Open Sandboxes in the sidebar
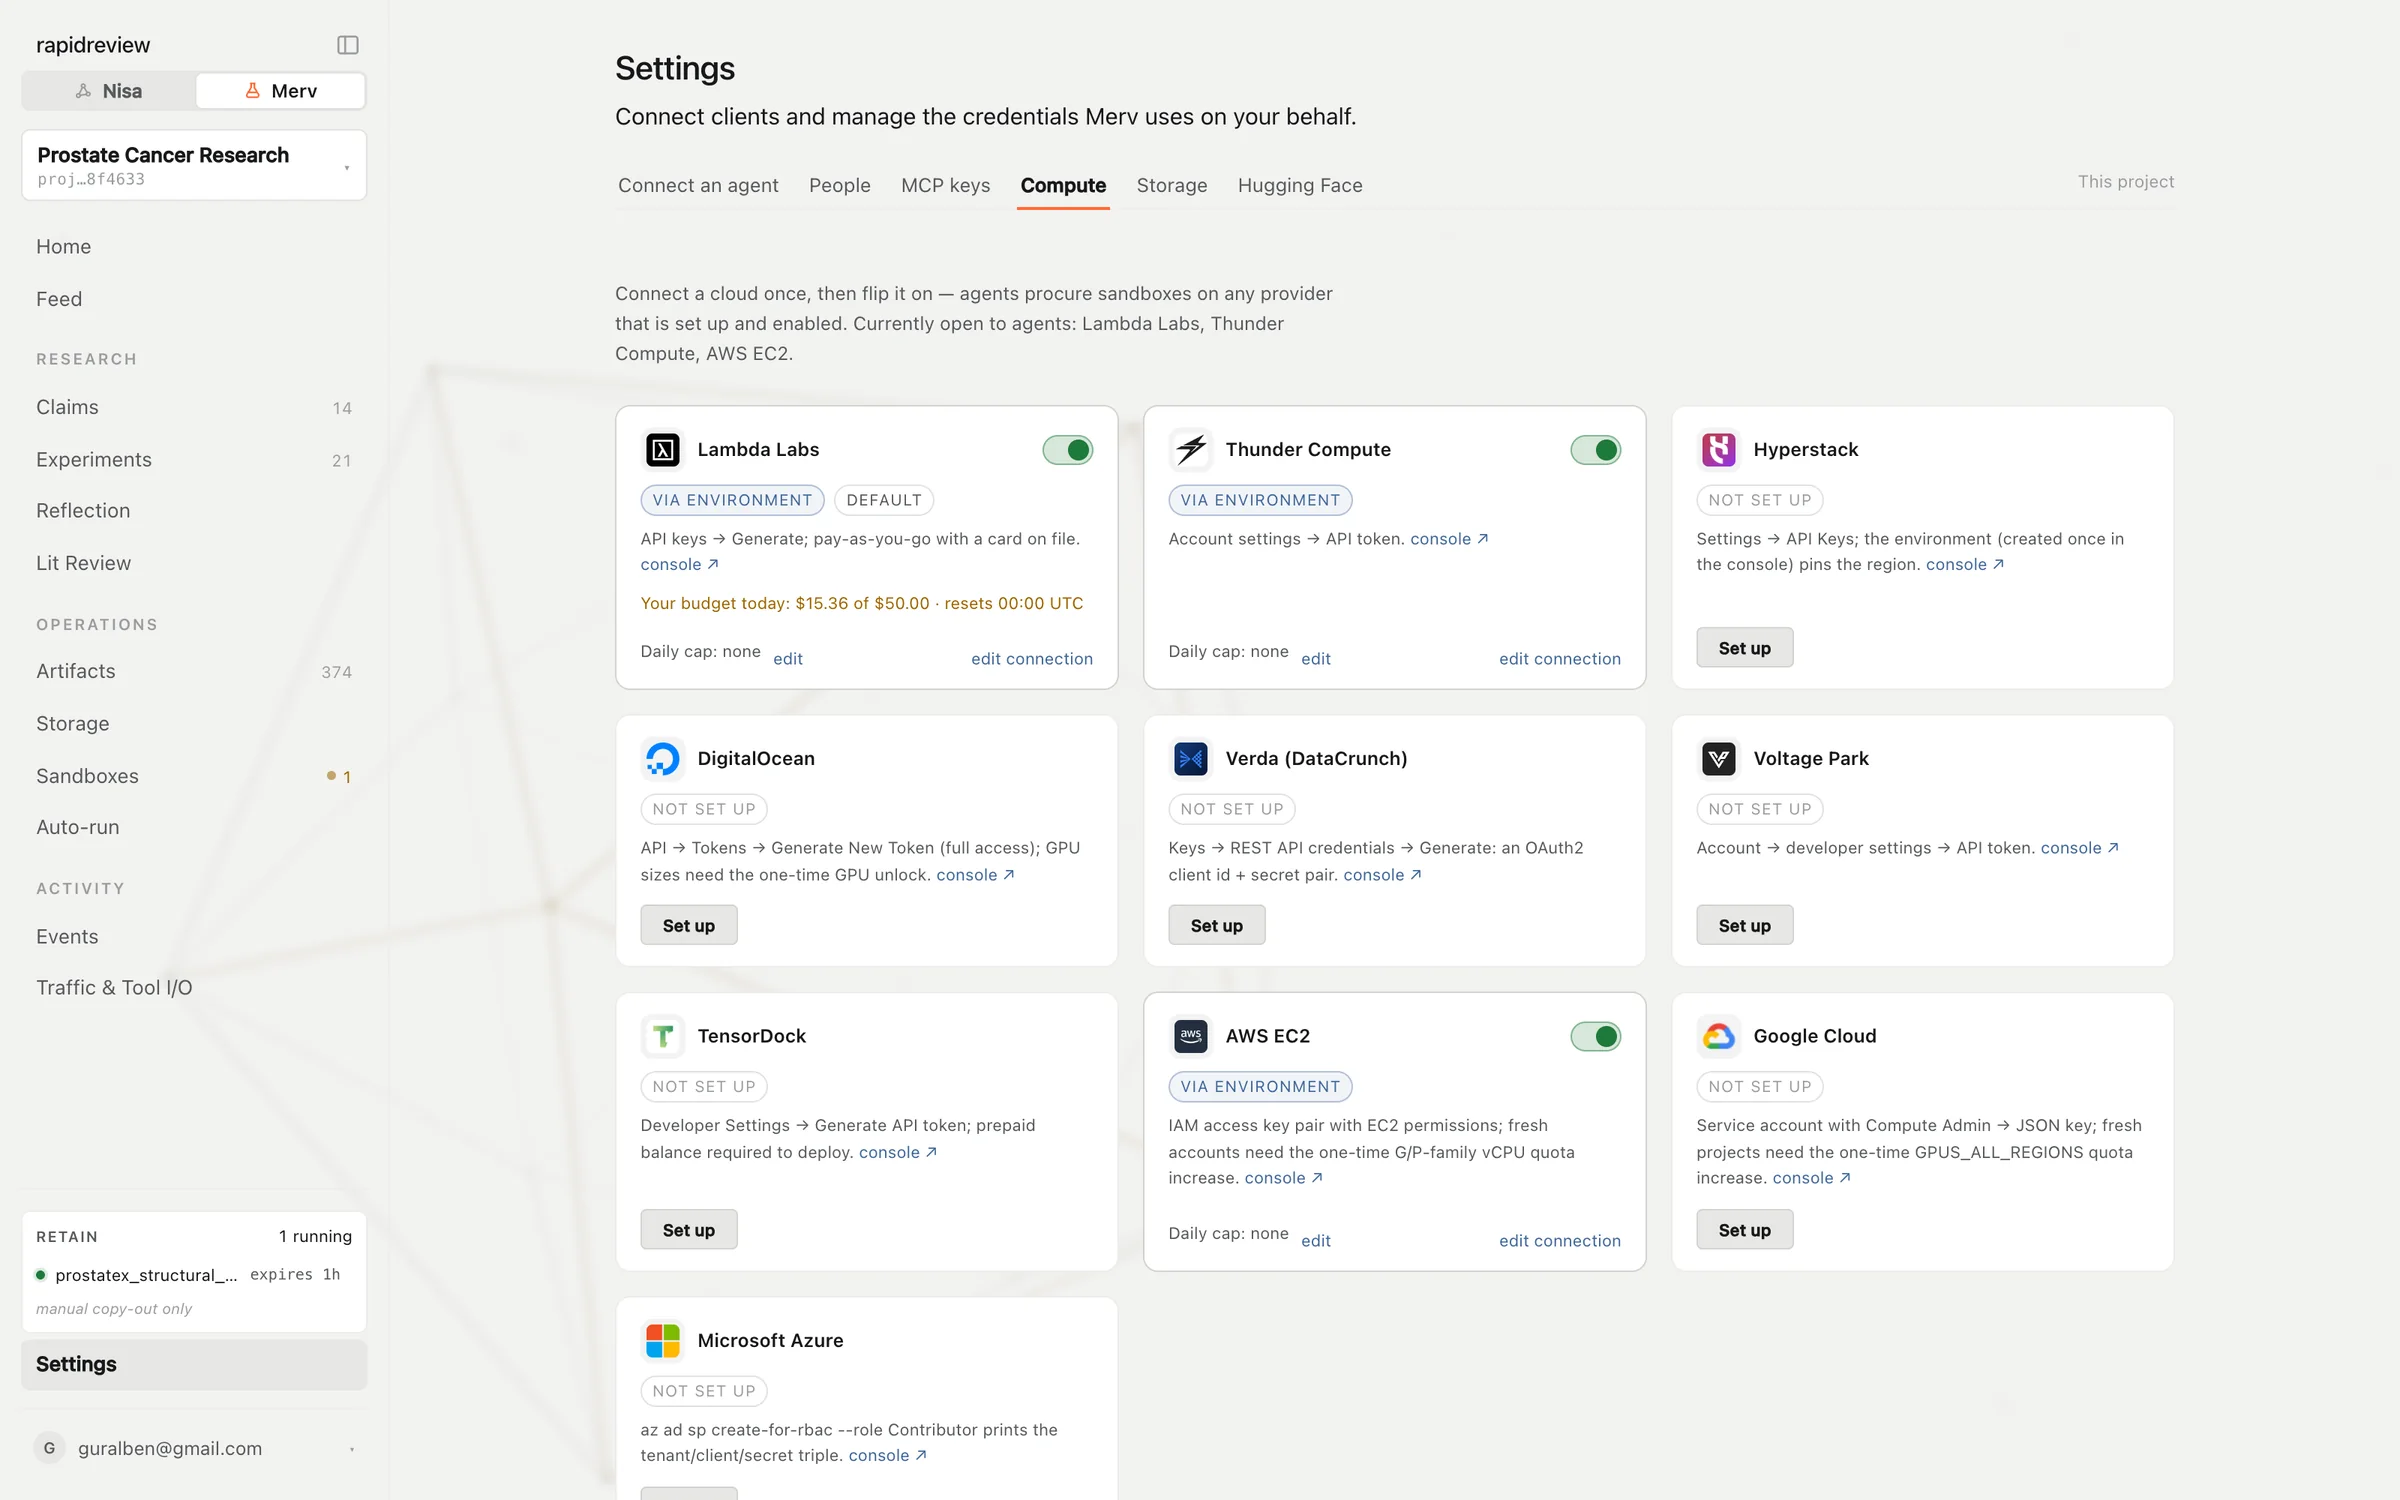This screenshot has width=2400, height=1500. click(x=194, y=776)
